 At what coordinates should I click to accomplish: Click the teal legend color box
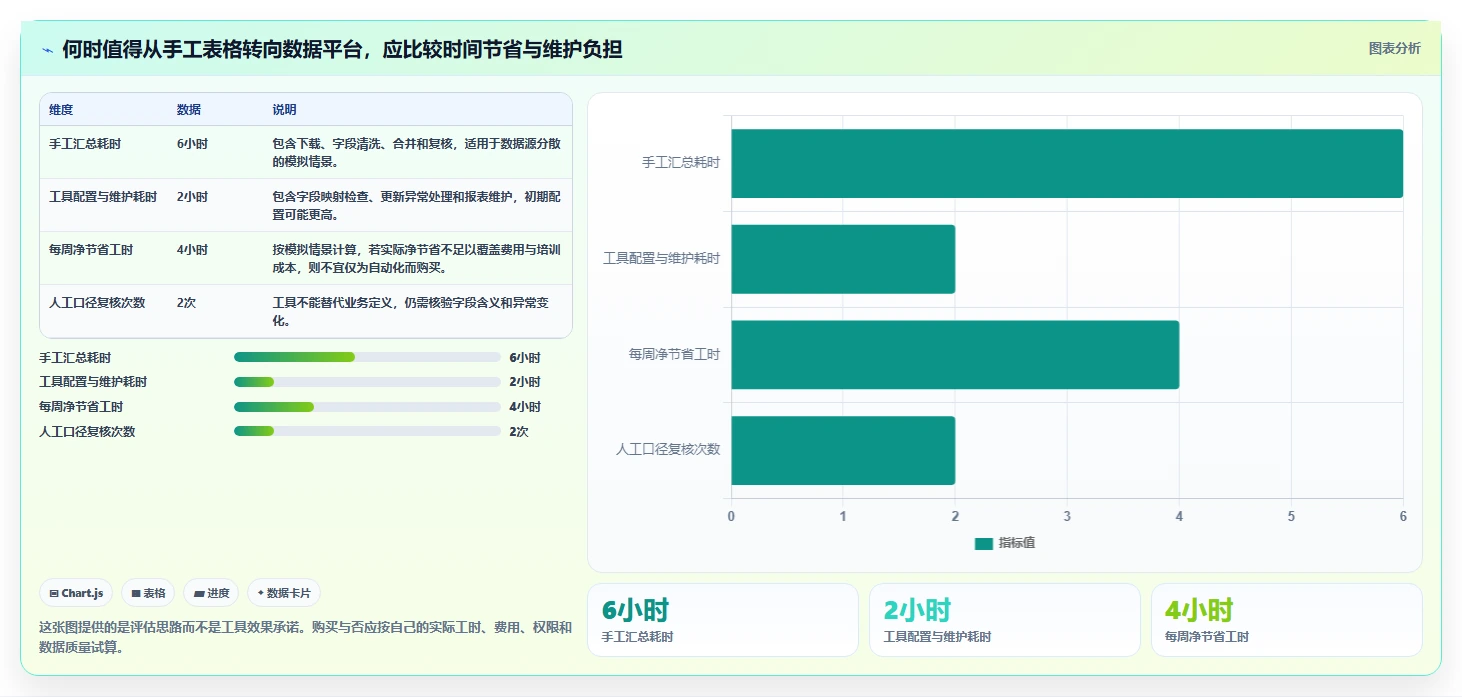[x=983, y=544]
